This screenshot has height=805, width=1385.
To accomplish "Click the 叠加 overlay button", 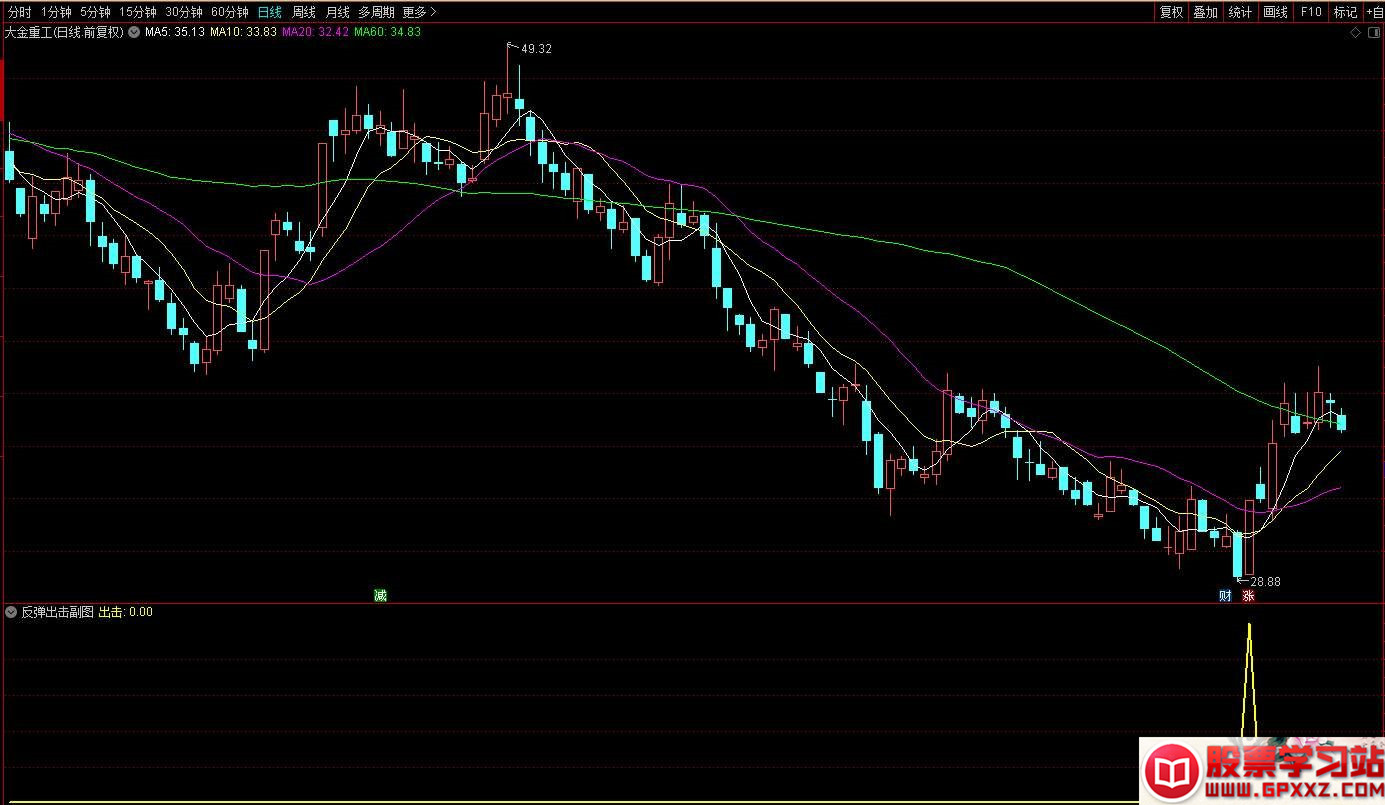I will 1205,12.
